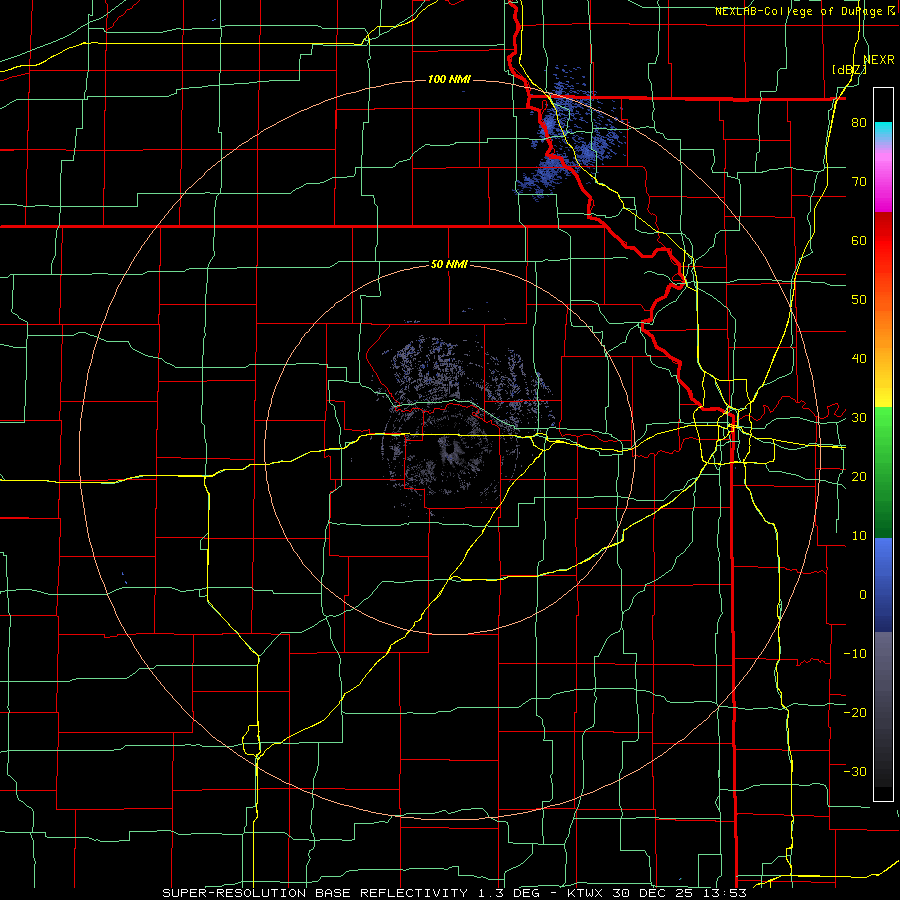Image resolution: width=900 pixels, height=900 pixels.
Task: Click the 40 value on the dBZ scale
Action: 859,359
